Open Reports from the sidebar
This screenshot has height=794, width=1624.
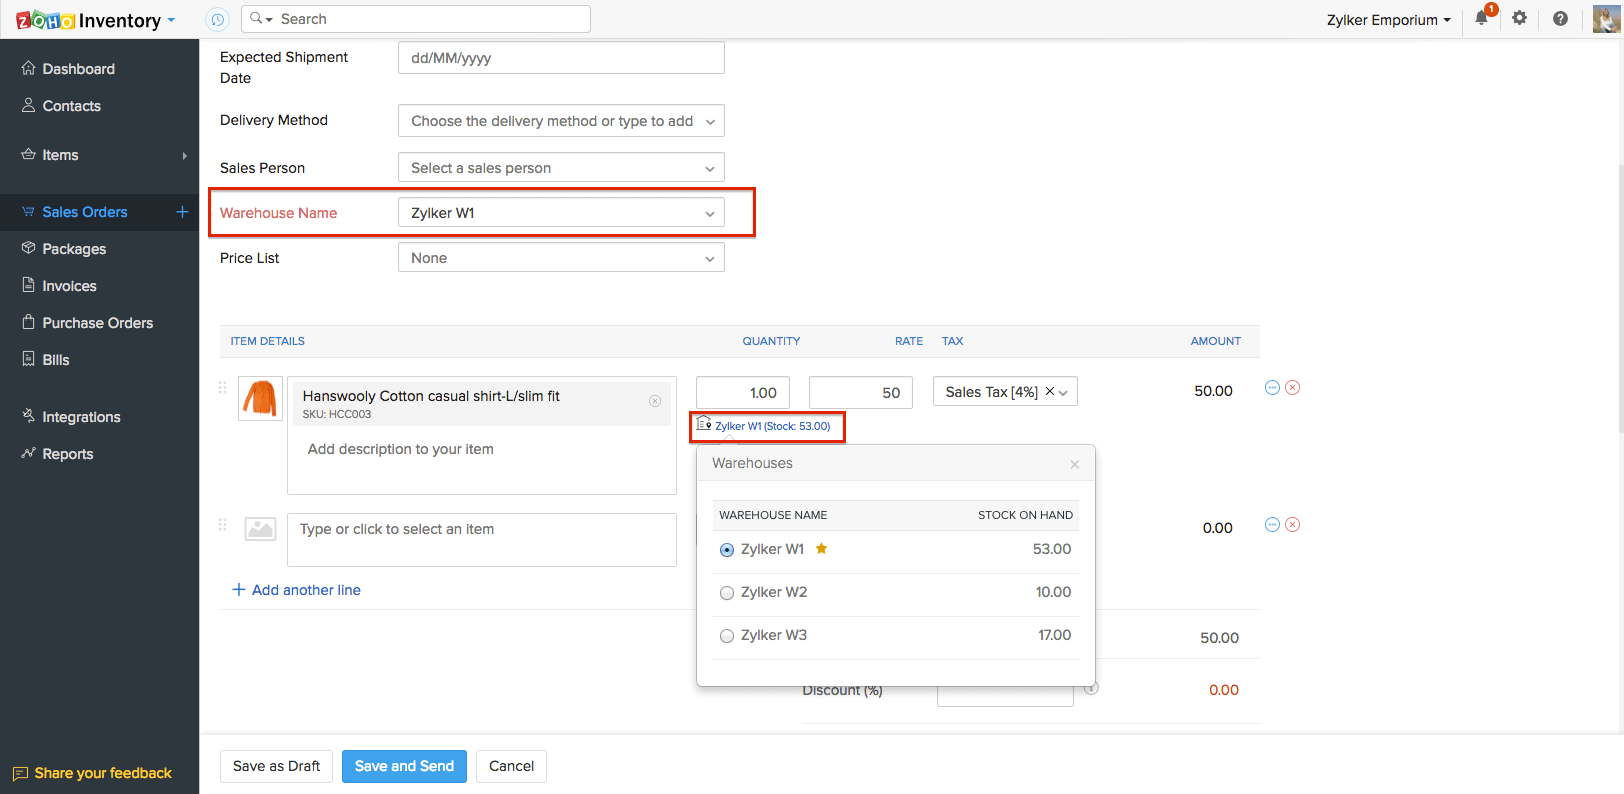[x=68, y=454]
